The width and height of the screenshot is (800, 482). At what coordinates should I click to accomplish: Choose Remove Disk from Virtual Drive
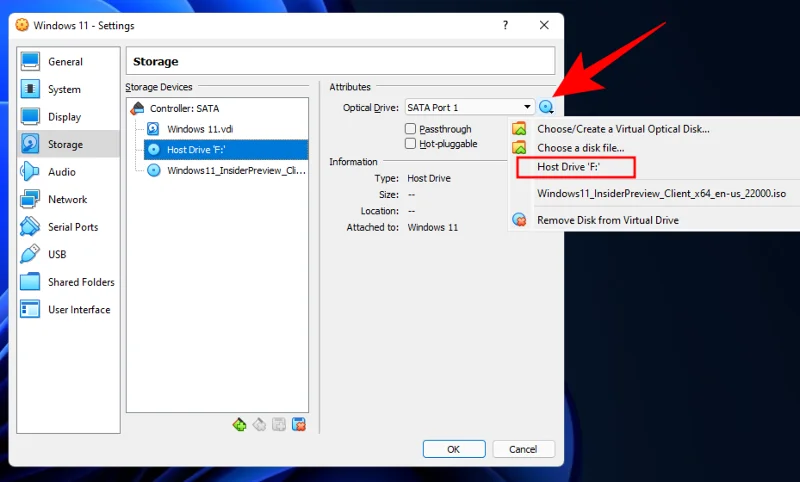608,220
